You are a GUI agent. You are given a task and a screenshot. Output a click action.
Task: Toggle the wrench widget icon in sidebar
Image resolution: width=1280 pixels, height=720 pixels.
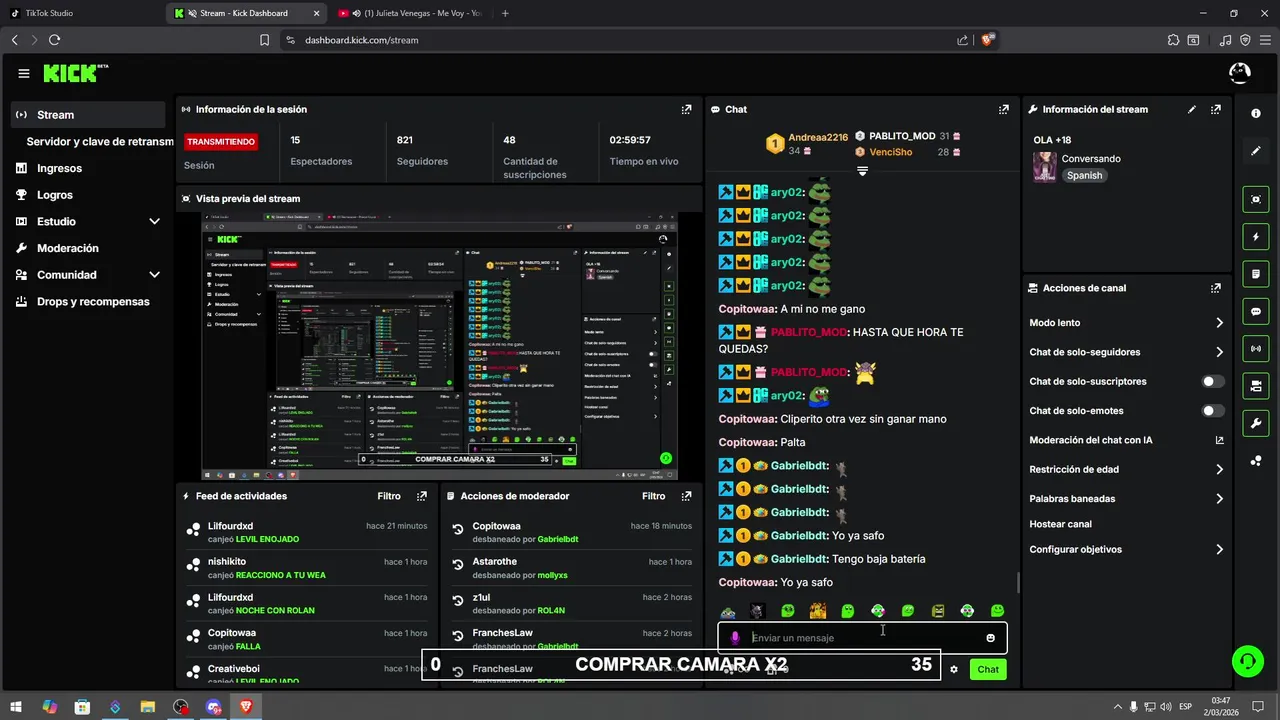pos(1256,423)
